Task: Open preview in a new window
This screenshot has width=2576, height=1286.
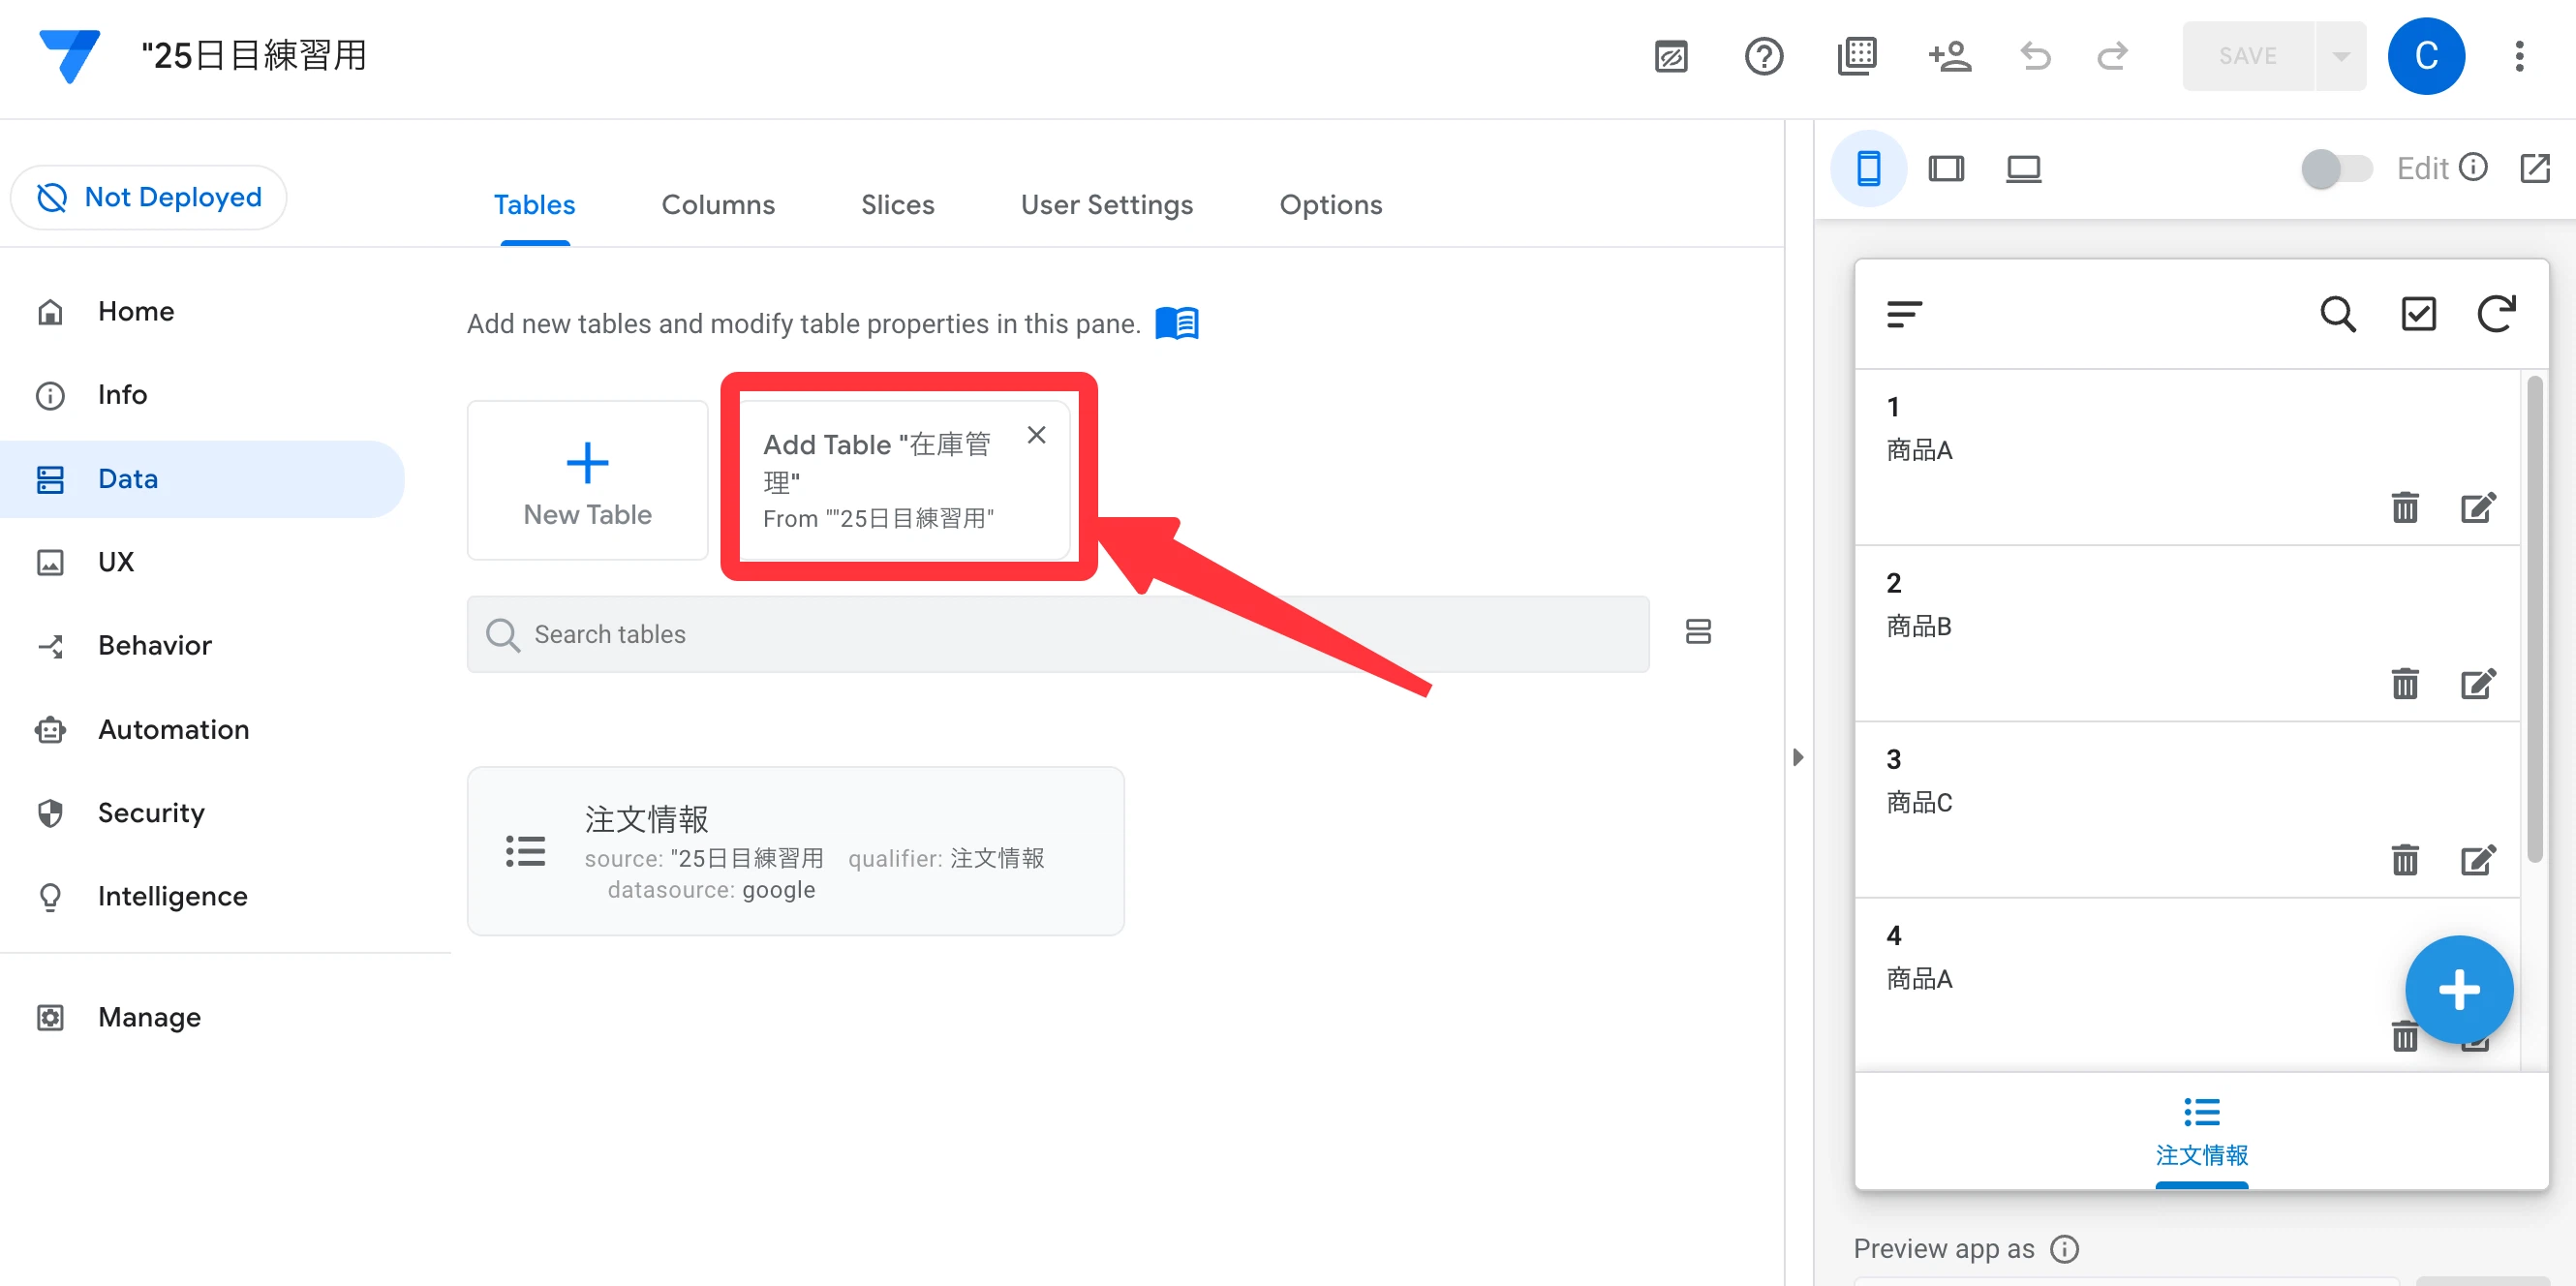Action: click(x=2535, y=168)
